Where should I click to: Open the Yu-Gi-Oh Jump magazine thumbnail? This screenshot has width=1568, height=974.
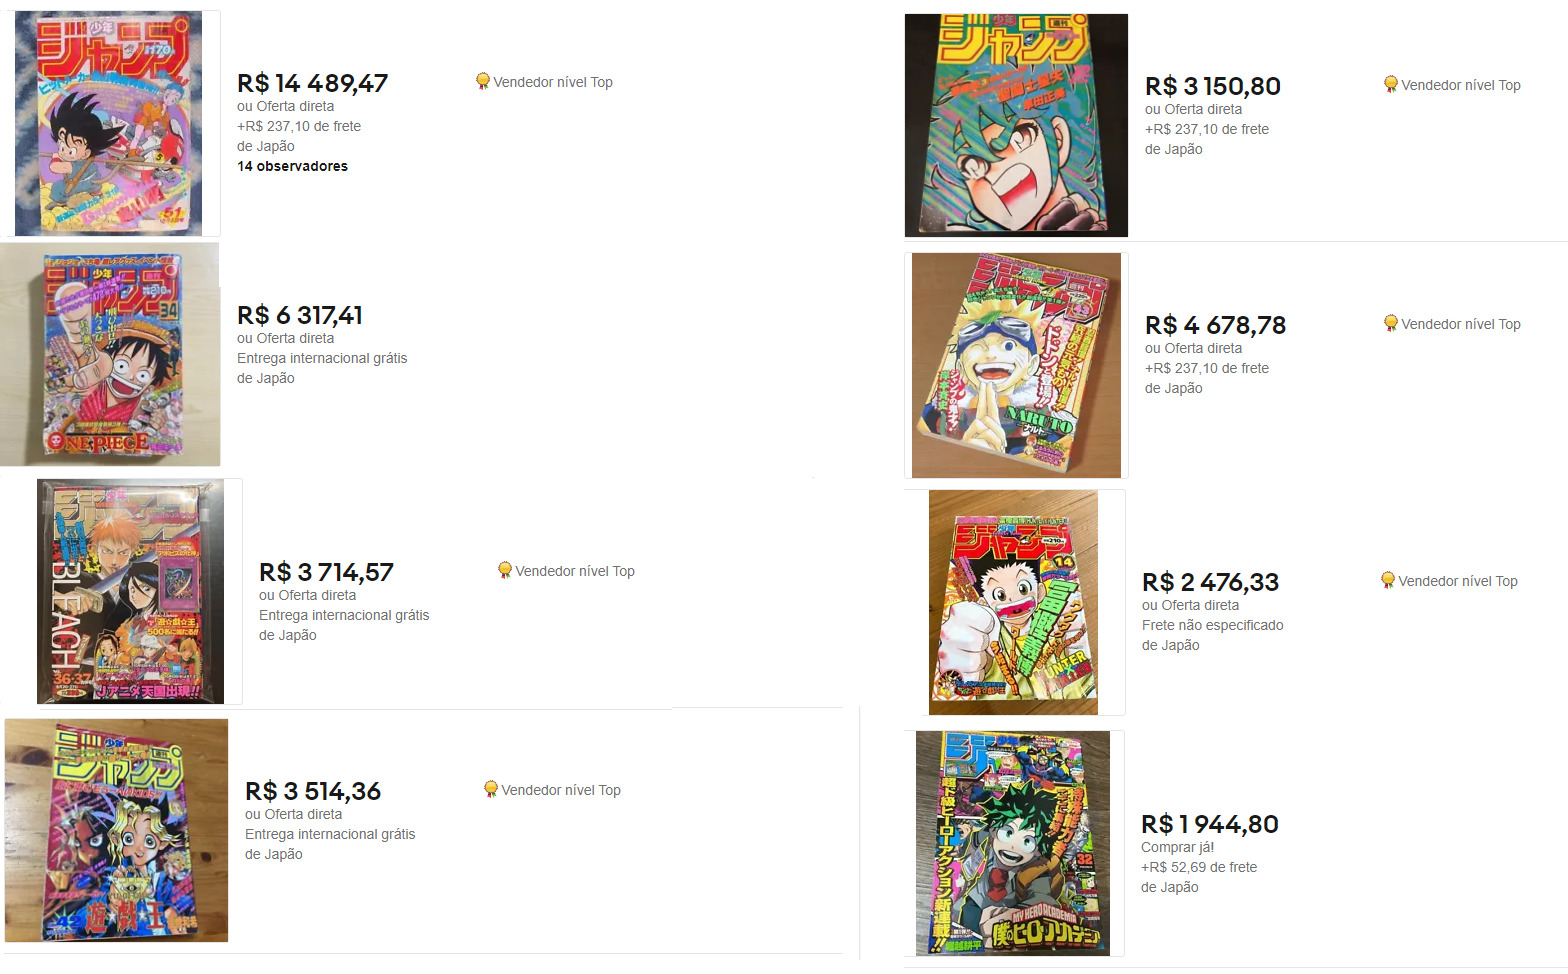116,830
